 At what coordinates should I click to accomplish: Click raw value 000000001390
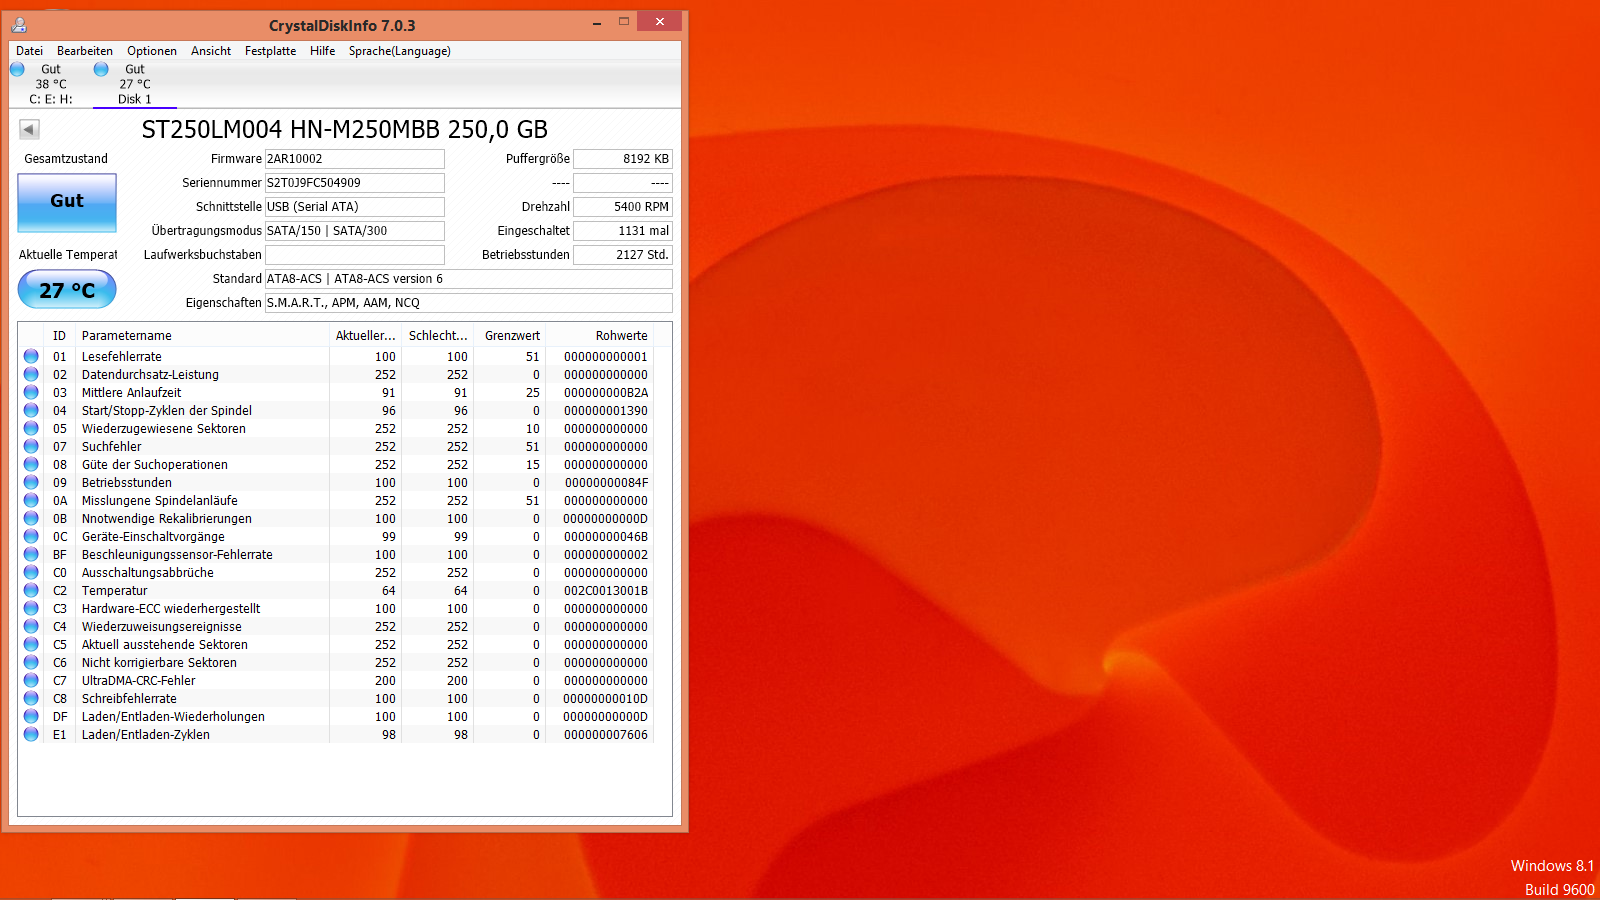pyautogui.click(x=606, y=411)
